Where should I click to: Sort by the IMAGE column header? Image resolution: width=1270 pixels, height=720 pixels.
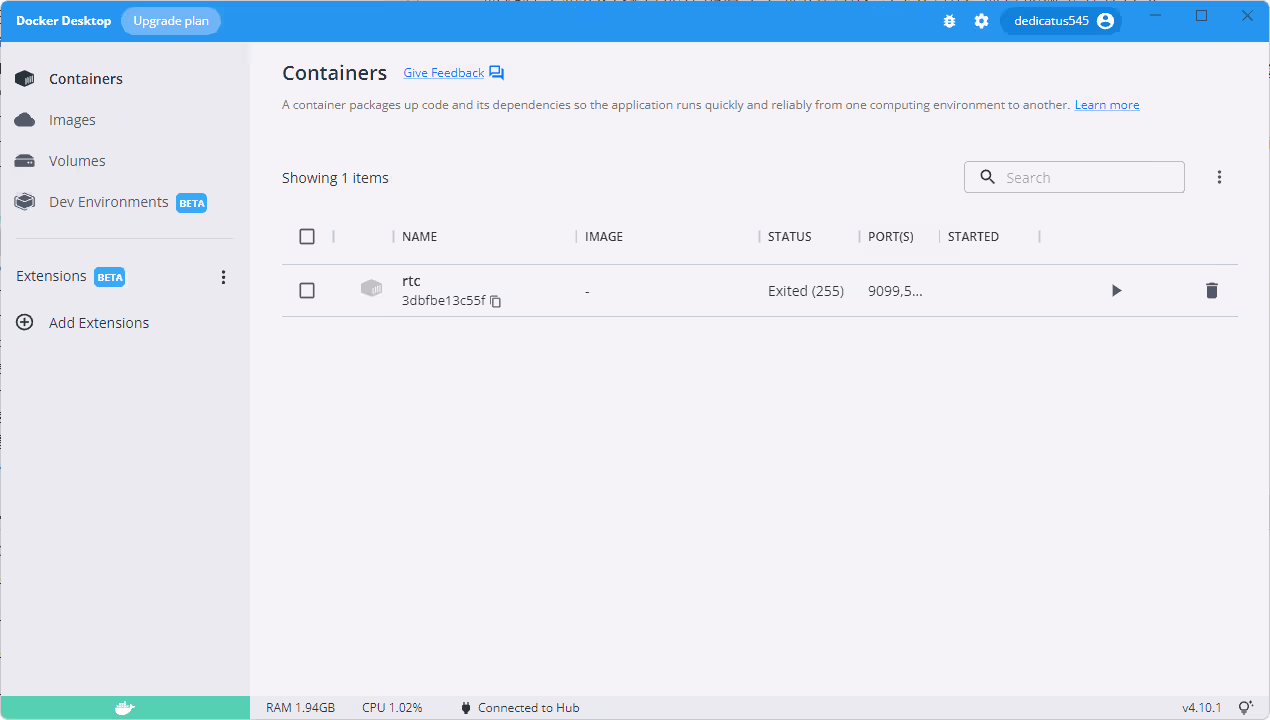tap(604, 237)
